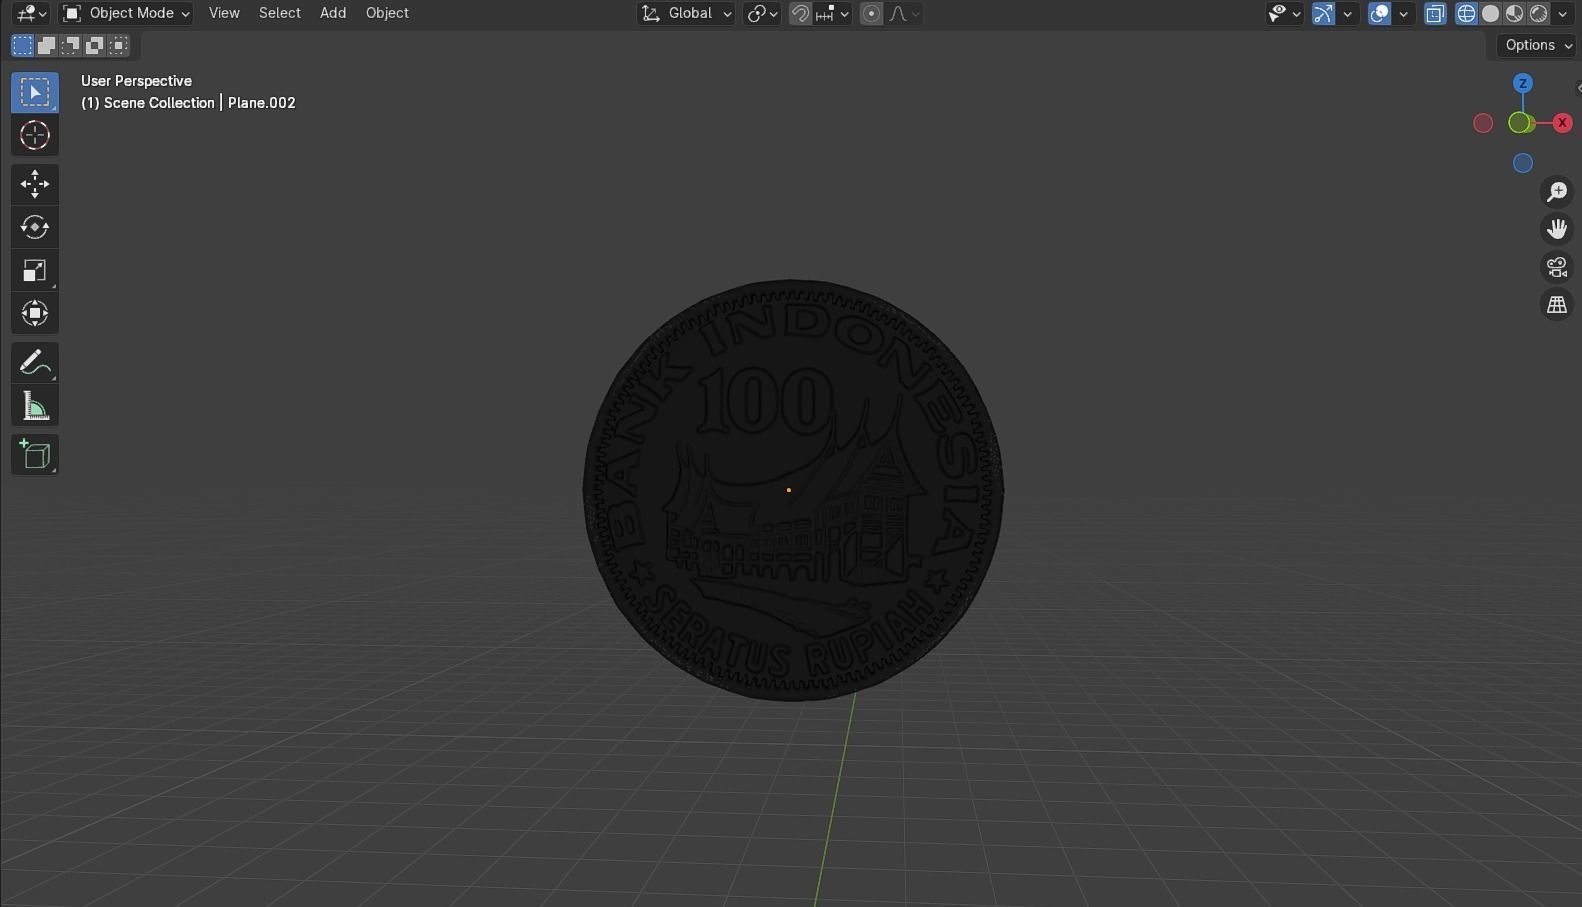Viewport: 1582px width, 907px height.
Task: Open the transform pivot point dropdown
Action: pos(762,13)
